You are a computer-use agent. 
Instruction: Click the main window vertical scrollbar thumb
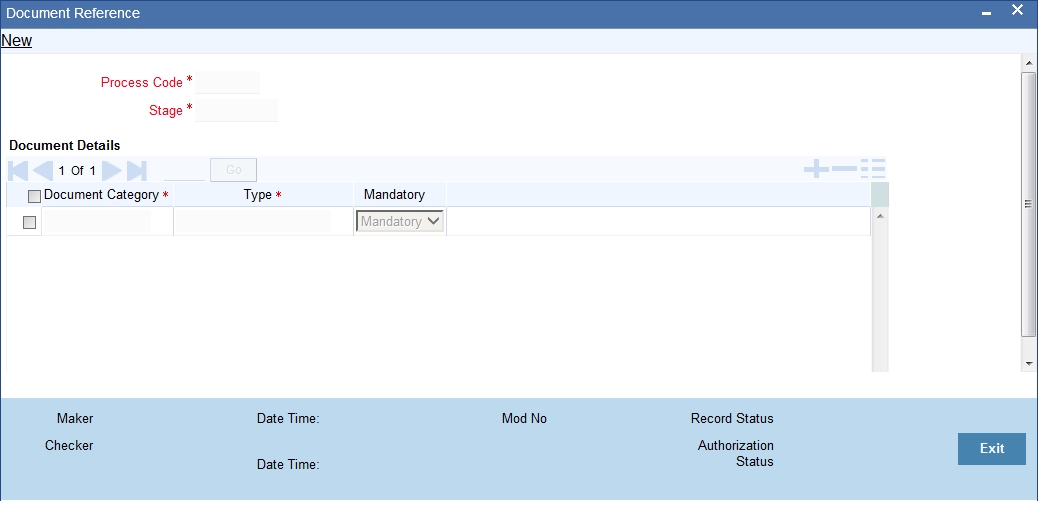(1028, 204)
